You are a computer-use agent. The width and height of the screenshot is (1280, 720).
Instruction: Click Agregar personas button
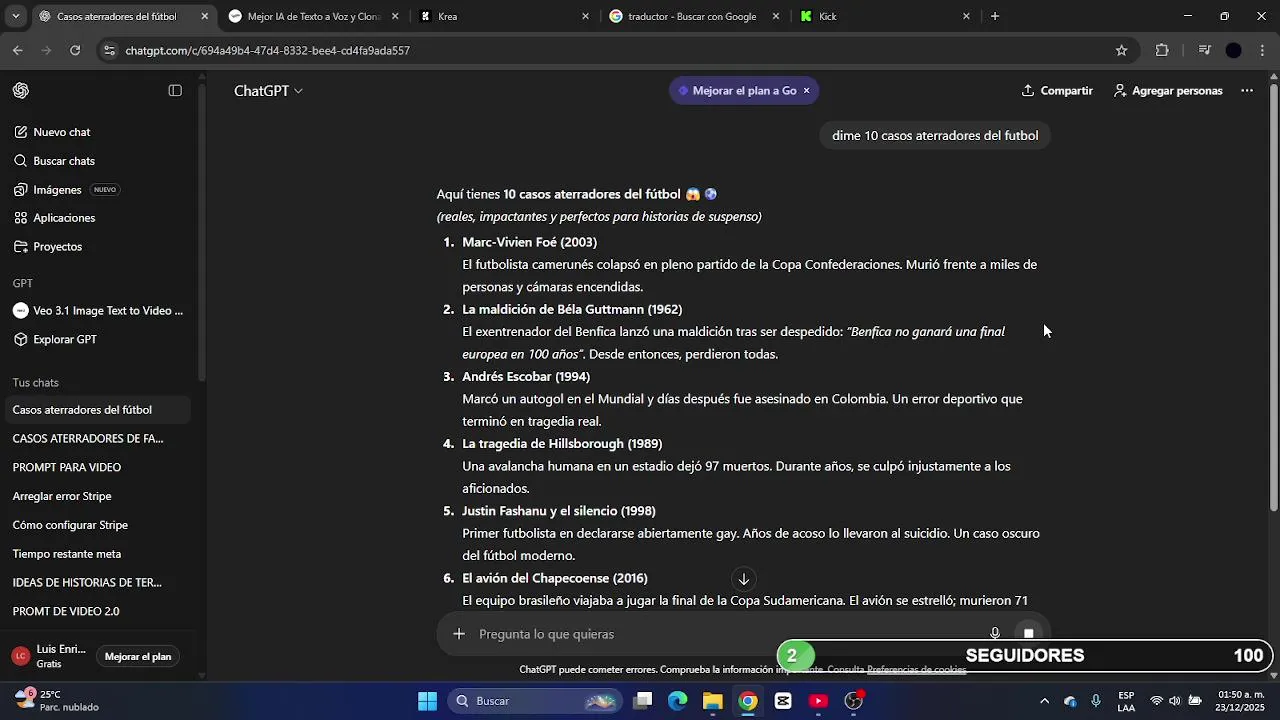pyautogui.click(x=1168, y=91)
